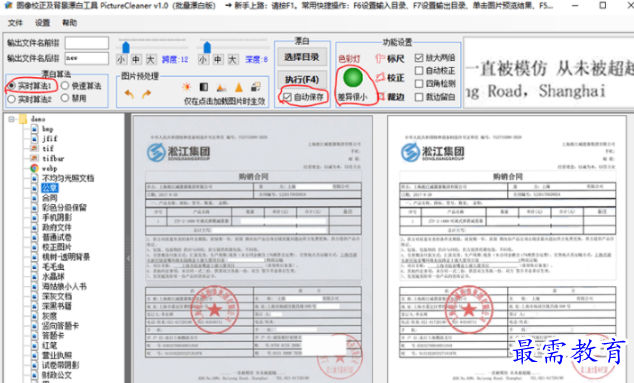Click the file icon beside 灰度

(x=35, y=316)
